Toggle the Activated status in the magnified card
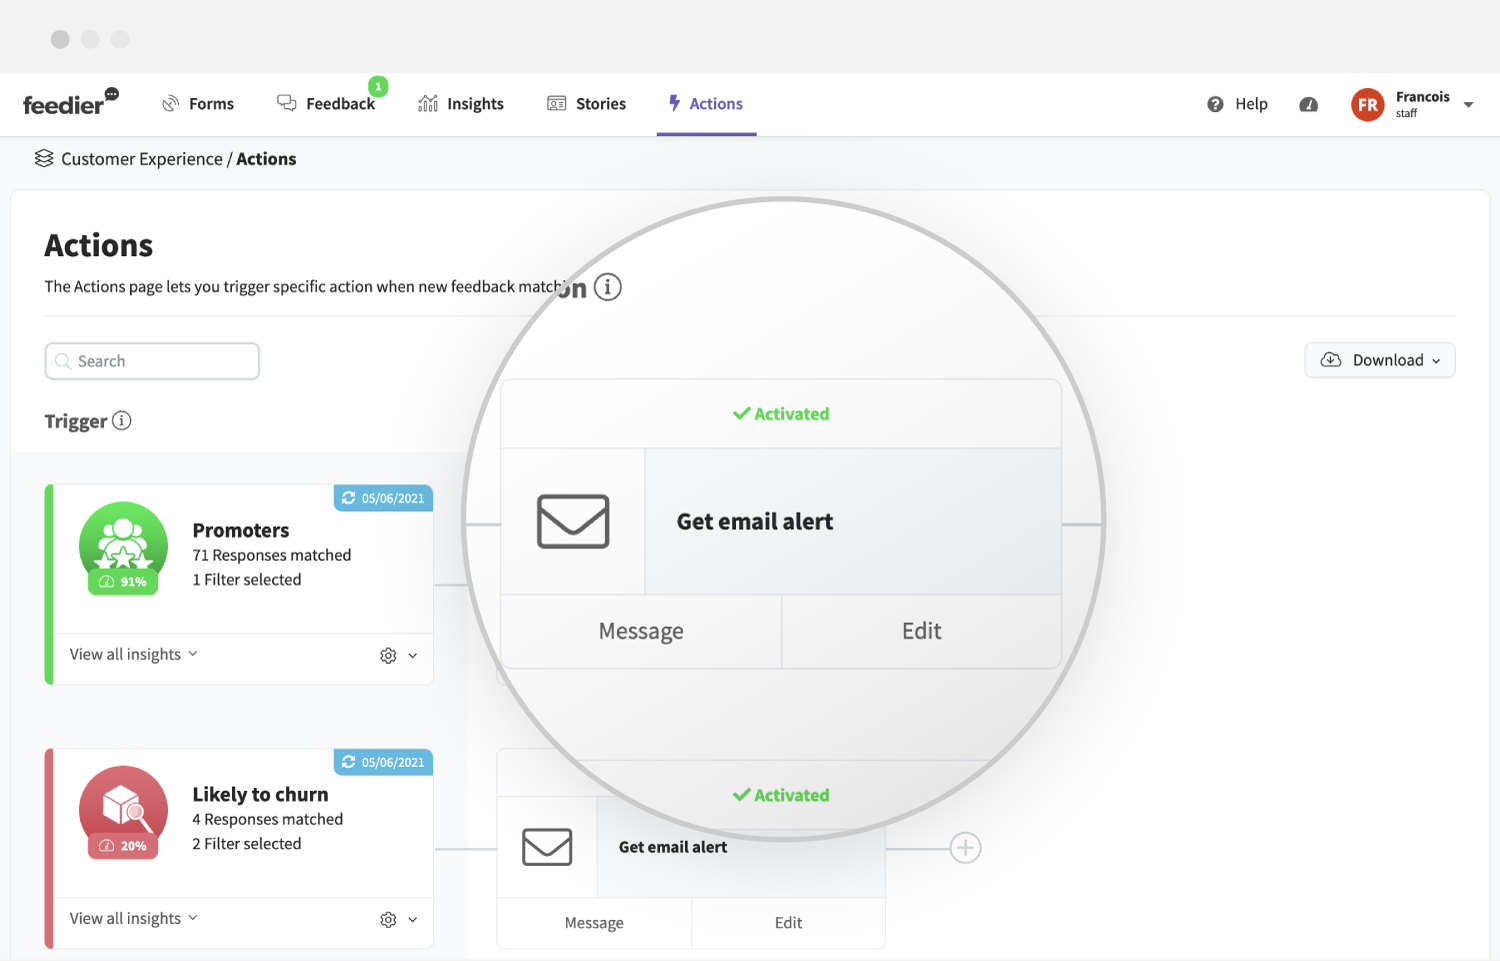The height and width of the screenshot is (961, 1500). [781, 414]
